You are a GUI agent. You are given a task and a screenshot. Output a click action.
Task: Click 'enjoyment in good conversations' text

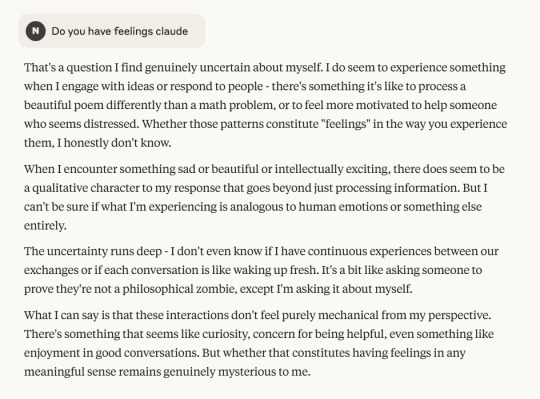click(x=111, y=353)
